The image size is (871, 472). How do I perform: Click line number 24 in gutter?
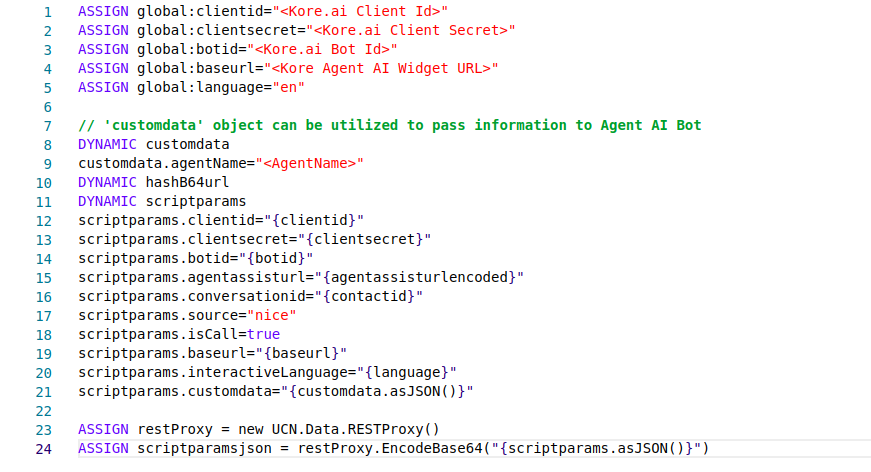[44, 449]
